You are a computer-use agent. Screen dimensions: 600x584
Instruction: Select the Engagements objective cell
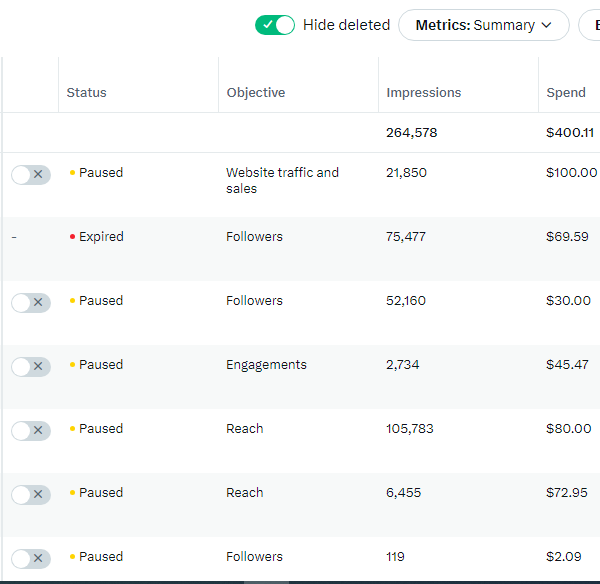coord(266,365)
